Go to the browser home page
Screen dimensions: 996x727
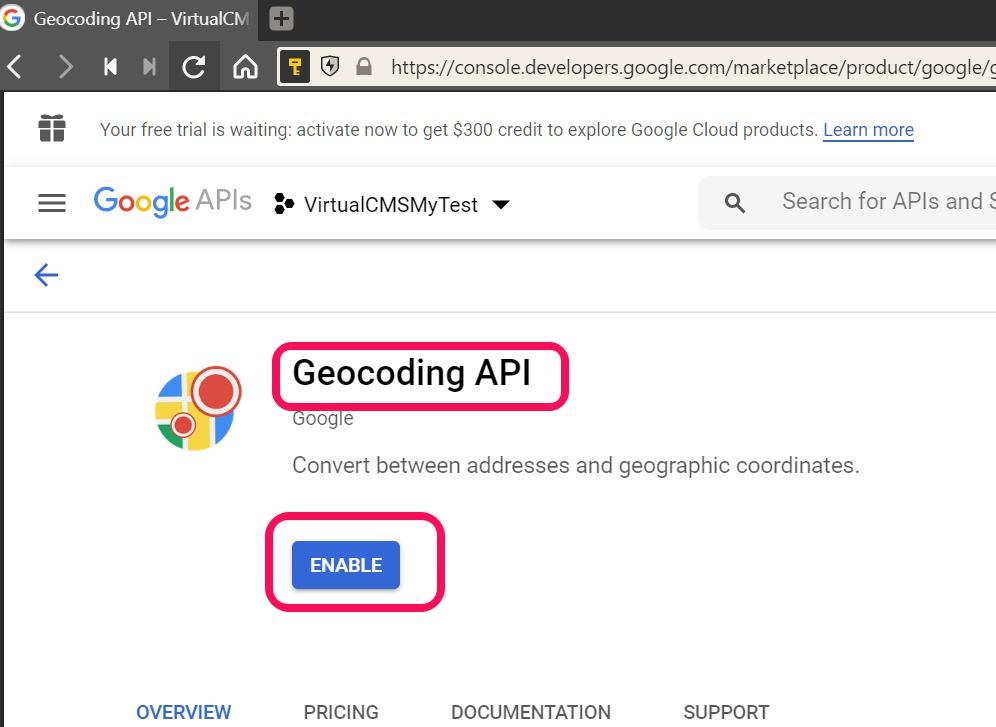(245, 67)
